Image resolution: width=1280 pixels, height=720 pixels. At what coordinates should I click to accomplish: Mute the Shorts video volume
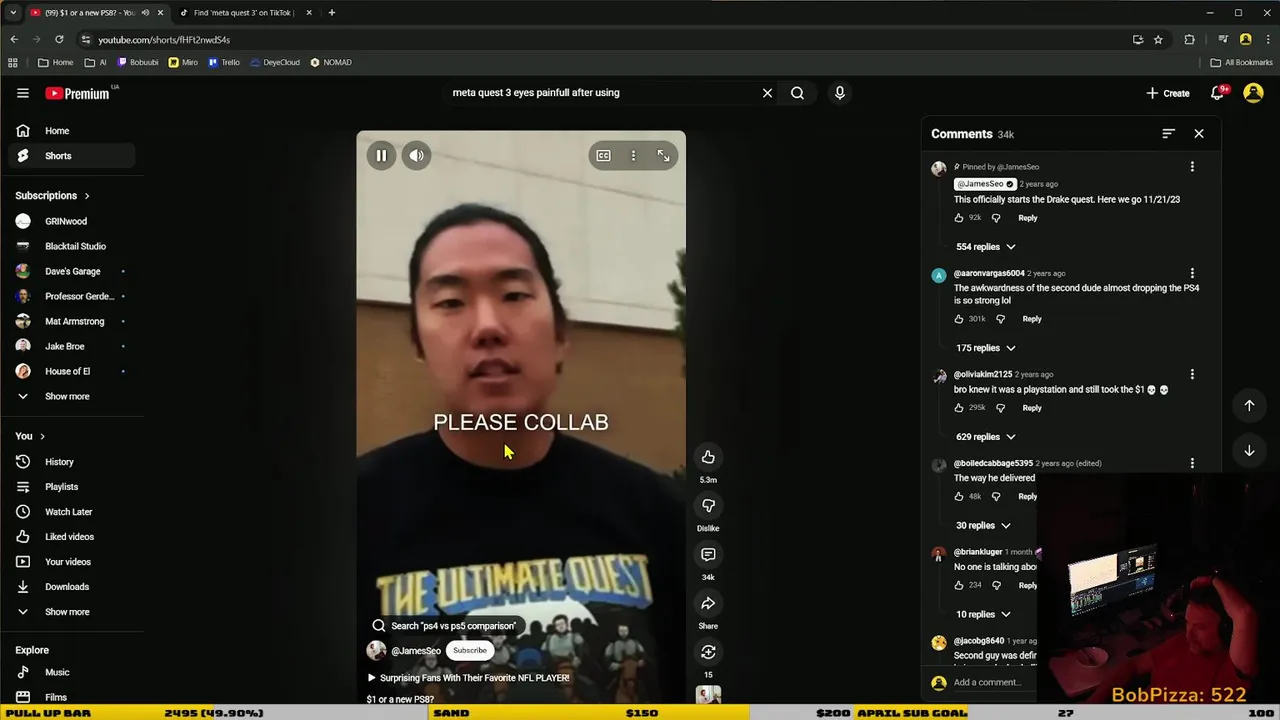[x=416, y=155]
